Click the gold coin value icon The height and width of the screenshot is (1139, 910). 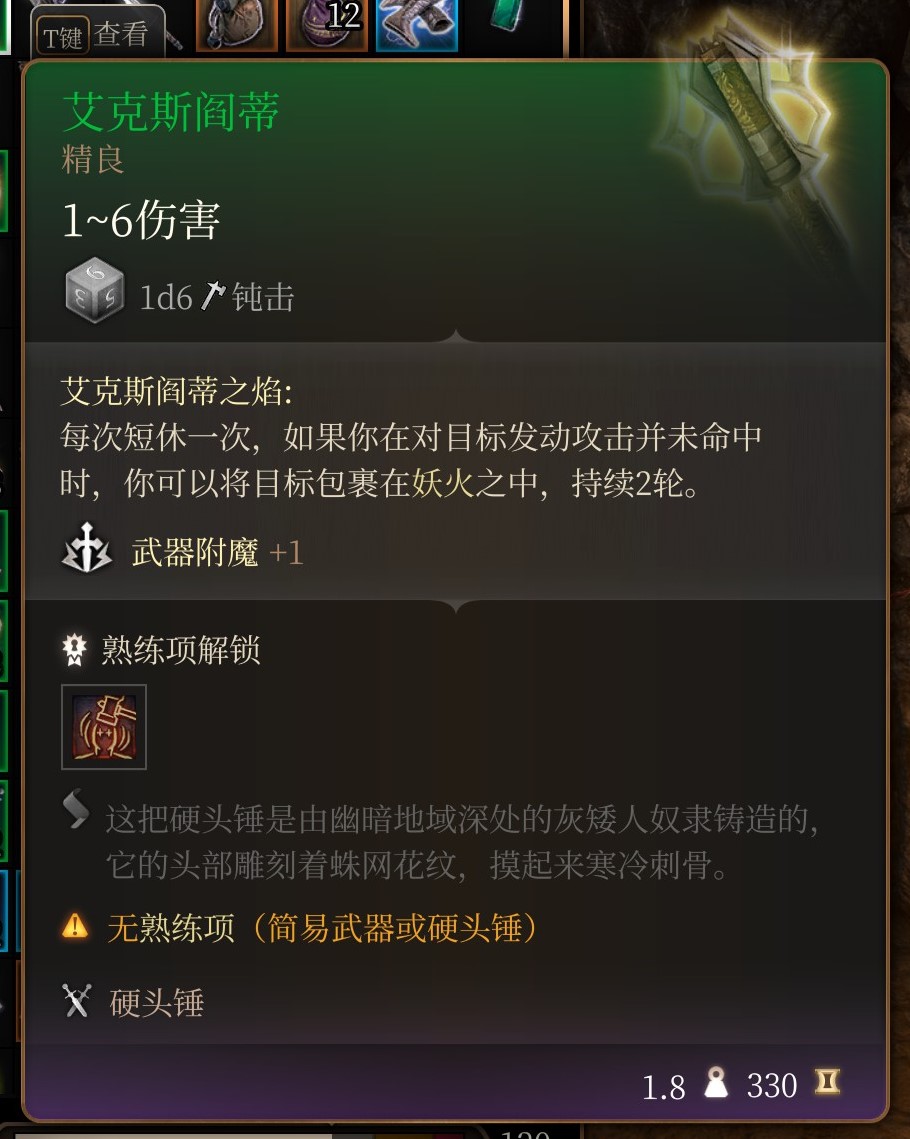click(x=827, y=1082)
